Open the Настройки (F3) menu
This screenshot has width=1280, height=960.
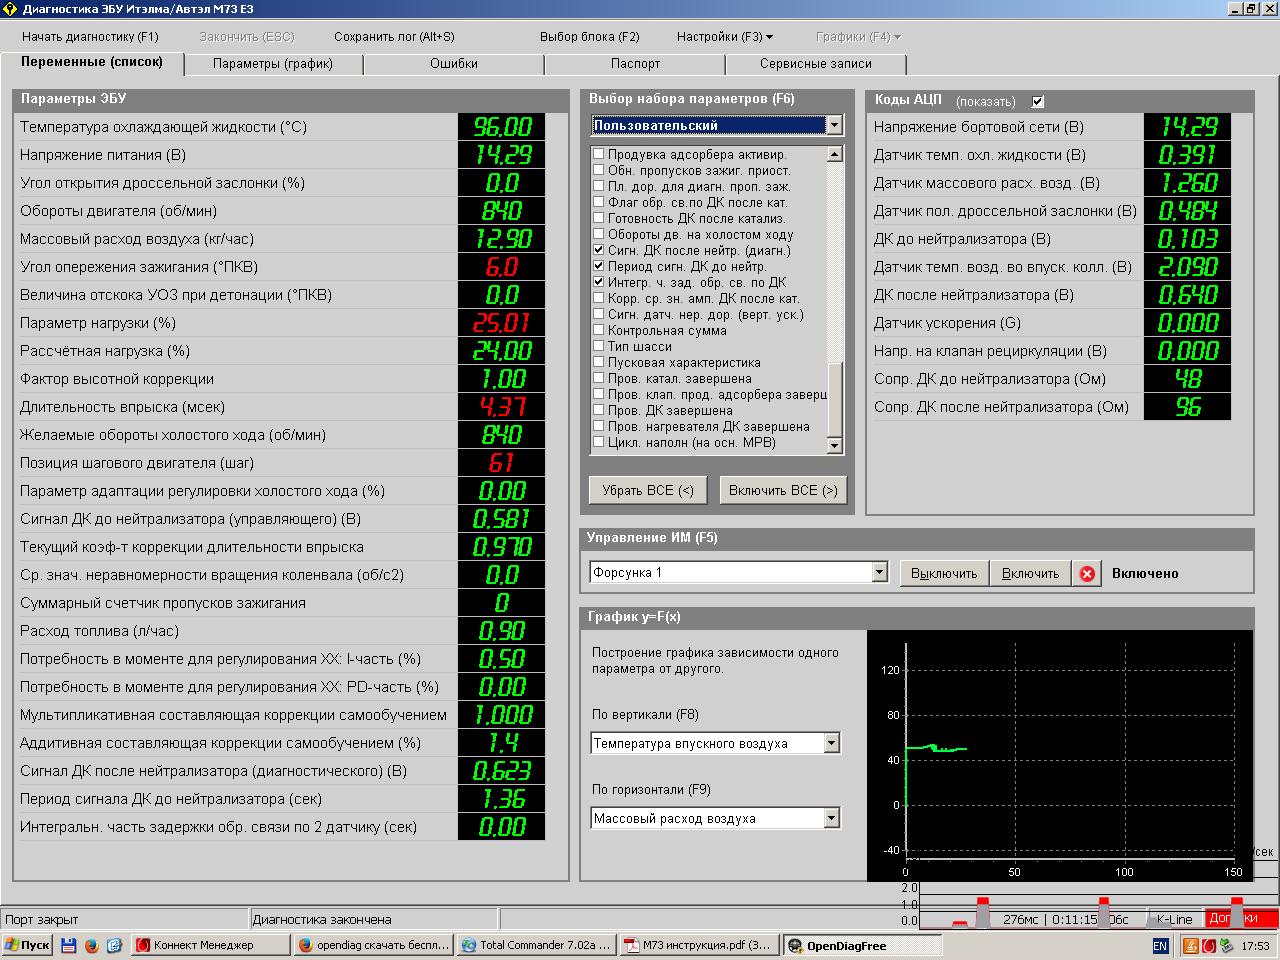coord(724,37)
